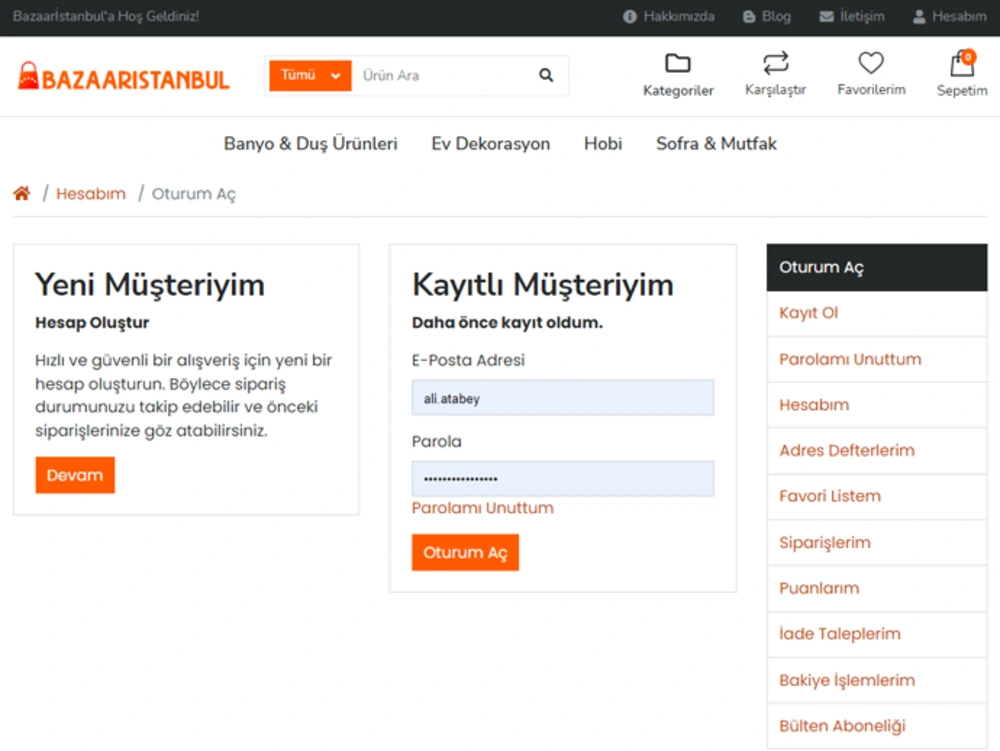Open Bülten Aboneliği in sidebar
1000x751 pixels.
[x=876, y=726]
